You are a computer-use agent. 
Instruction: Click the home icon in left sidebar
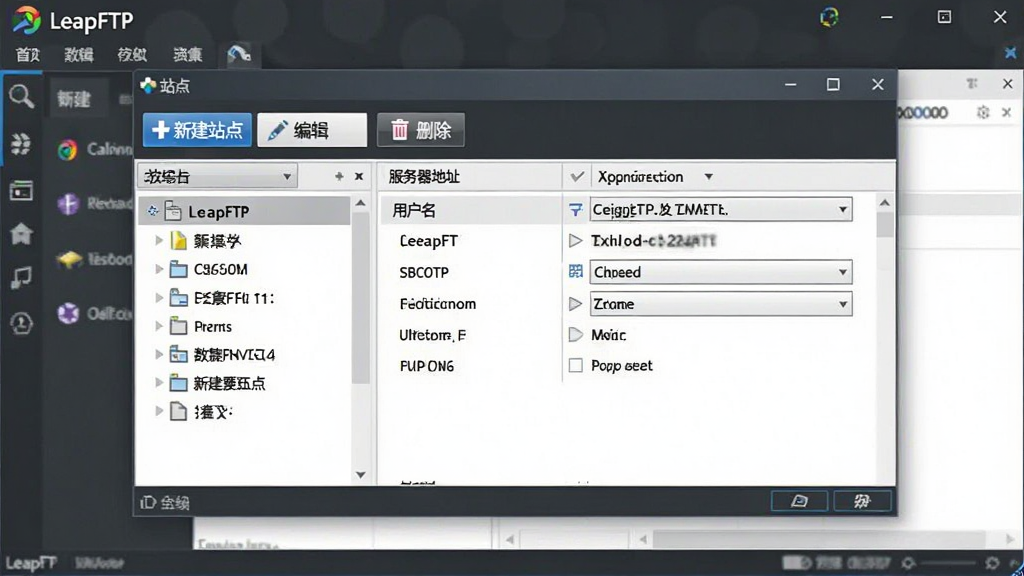point(21,233)
